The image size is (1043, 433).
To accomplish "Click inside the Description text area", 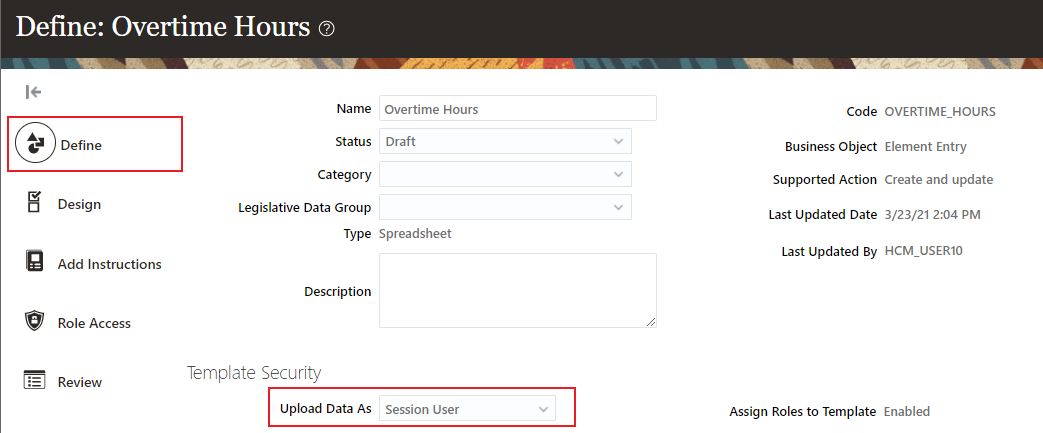I will click(x=517, y=289).
